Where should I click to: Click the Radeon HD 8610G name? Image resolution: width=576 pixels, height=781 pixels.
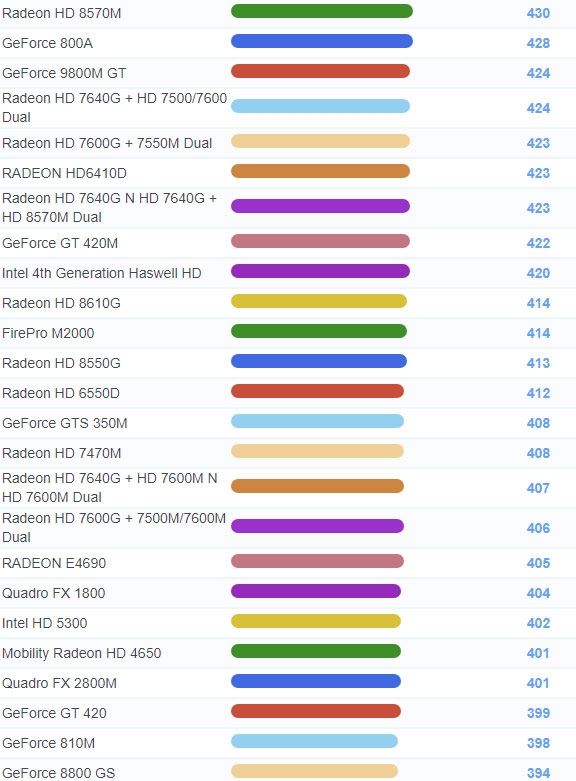click(61, 303)
